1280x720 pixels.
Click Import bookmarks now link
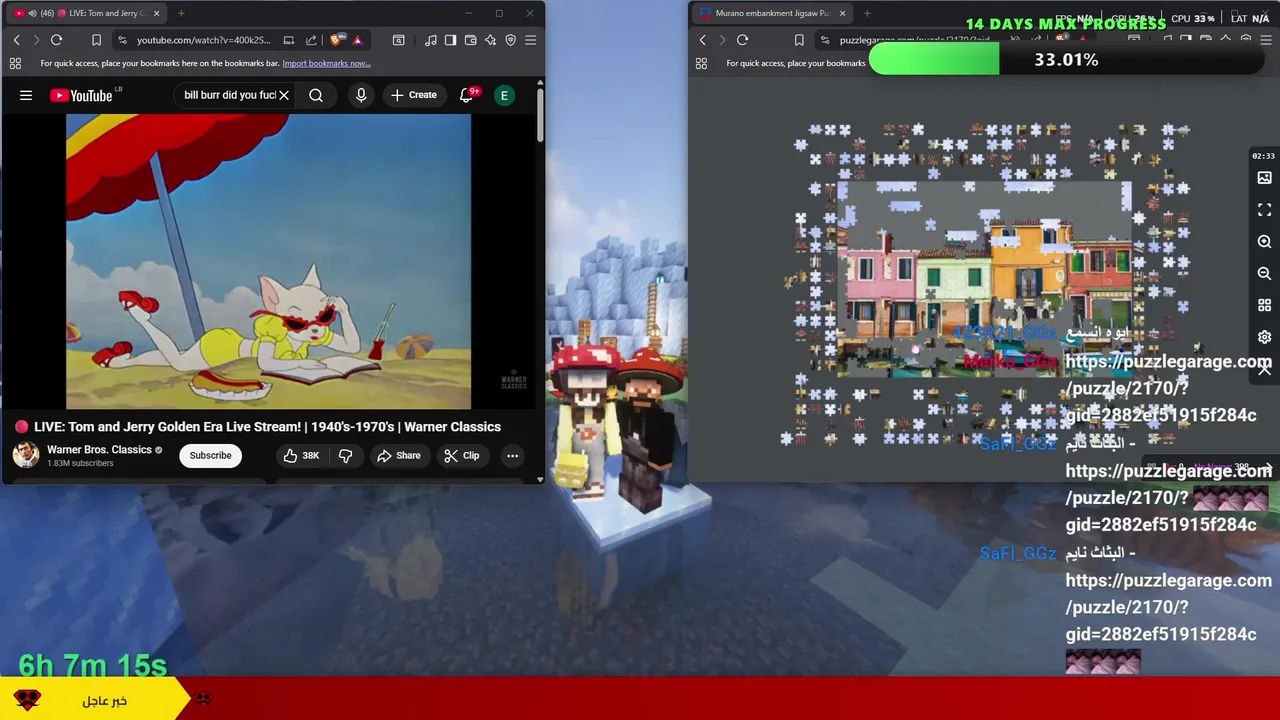326,63
